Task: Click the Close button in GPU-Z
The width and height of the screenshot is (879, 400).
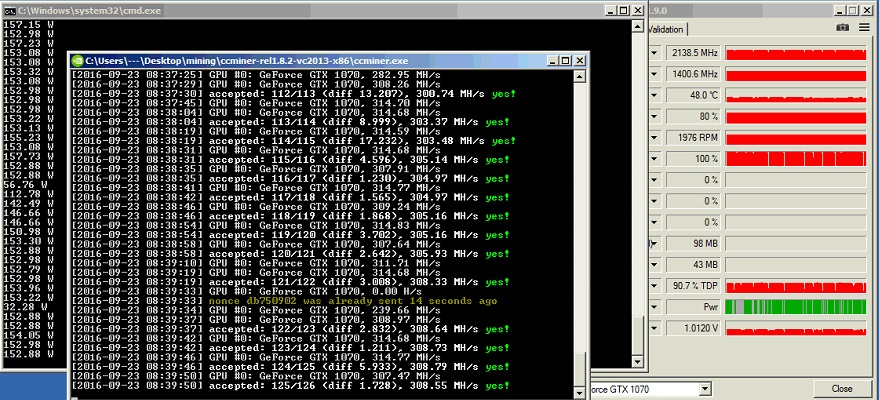Action: (841, 388)
